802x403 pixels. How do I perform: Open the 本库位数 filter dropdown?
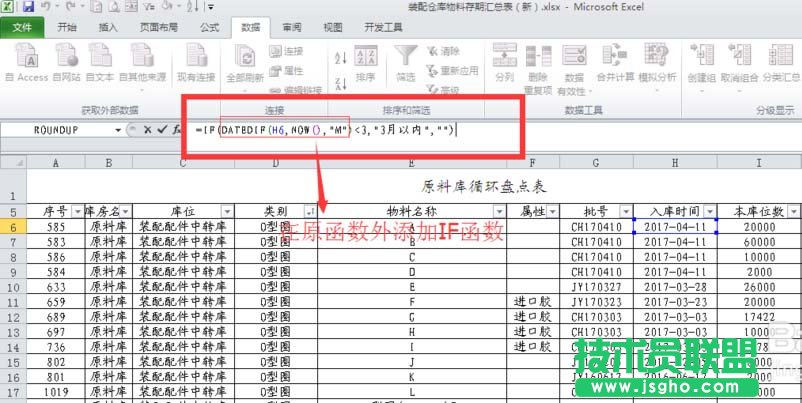793,211
